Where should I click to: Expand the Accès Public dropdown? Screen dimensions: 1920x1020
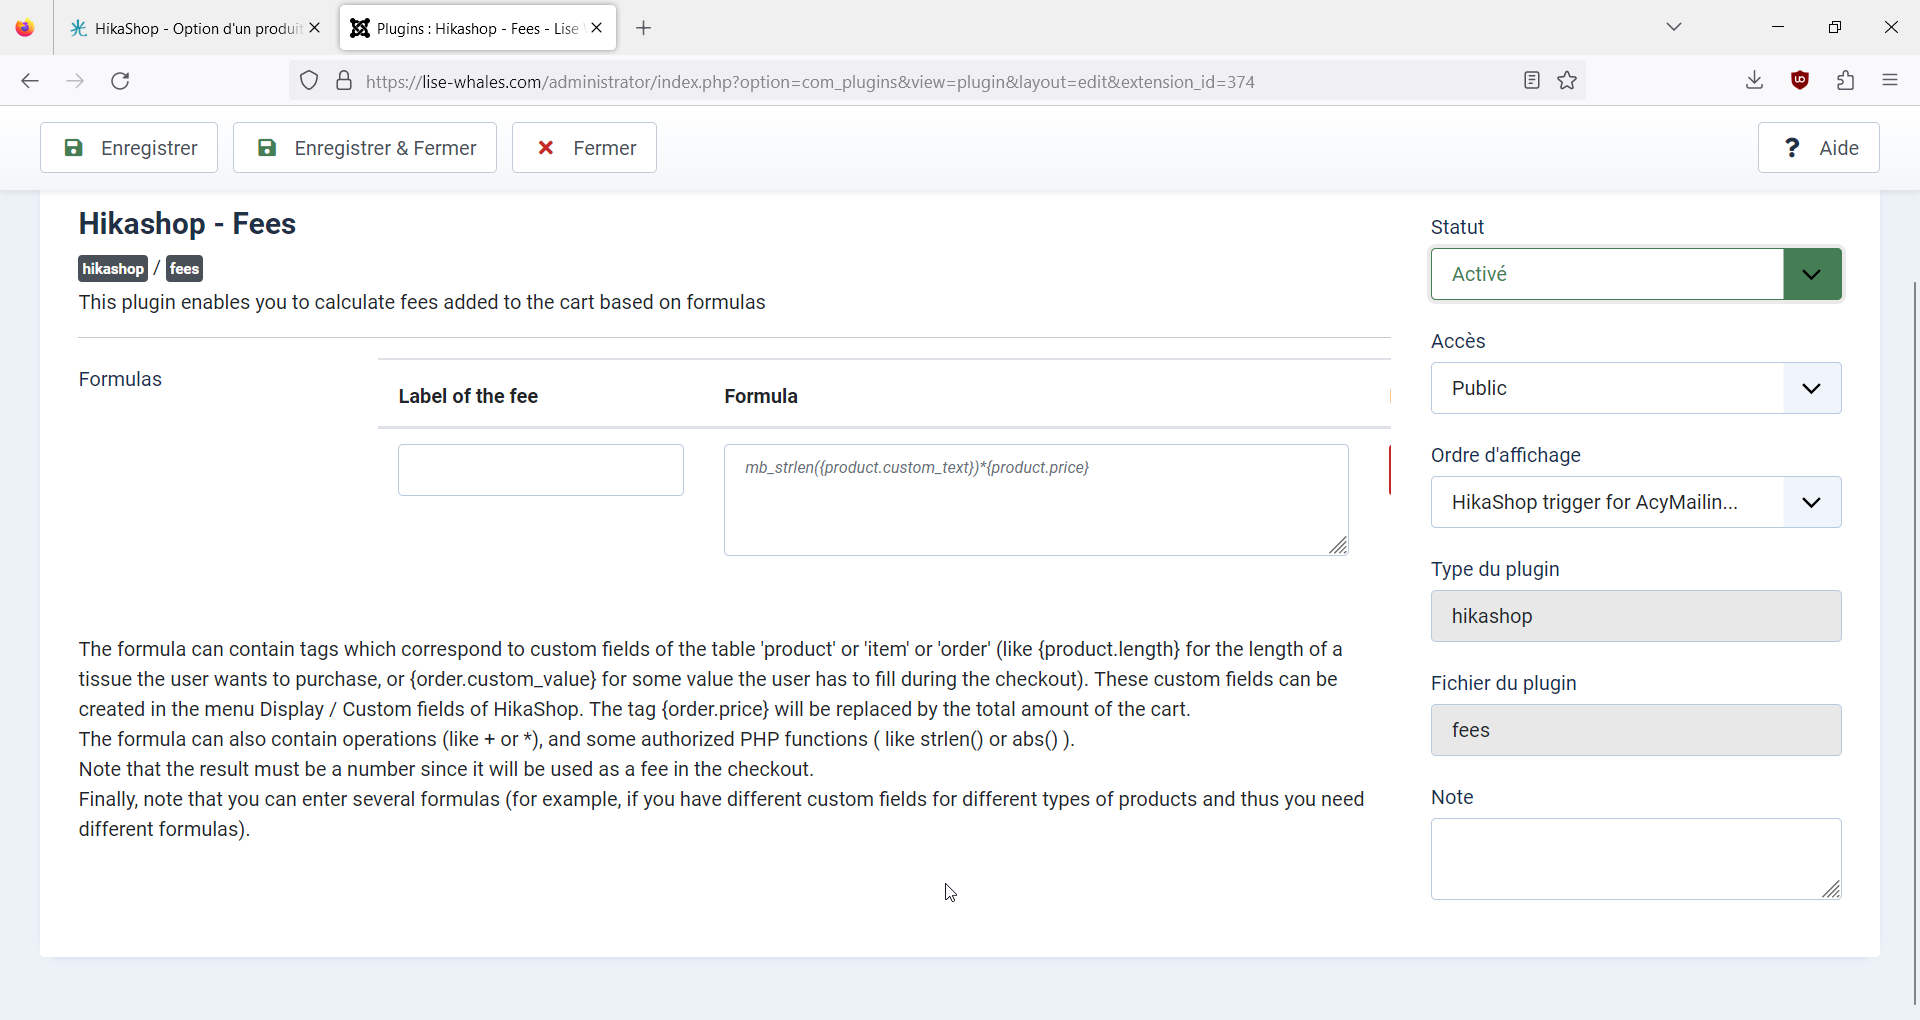[1636, 388]
